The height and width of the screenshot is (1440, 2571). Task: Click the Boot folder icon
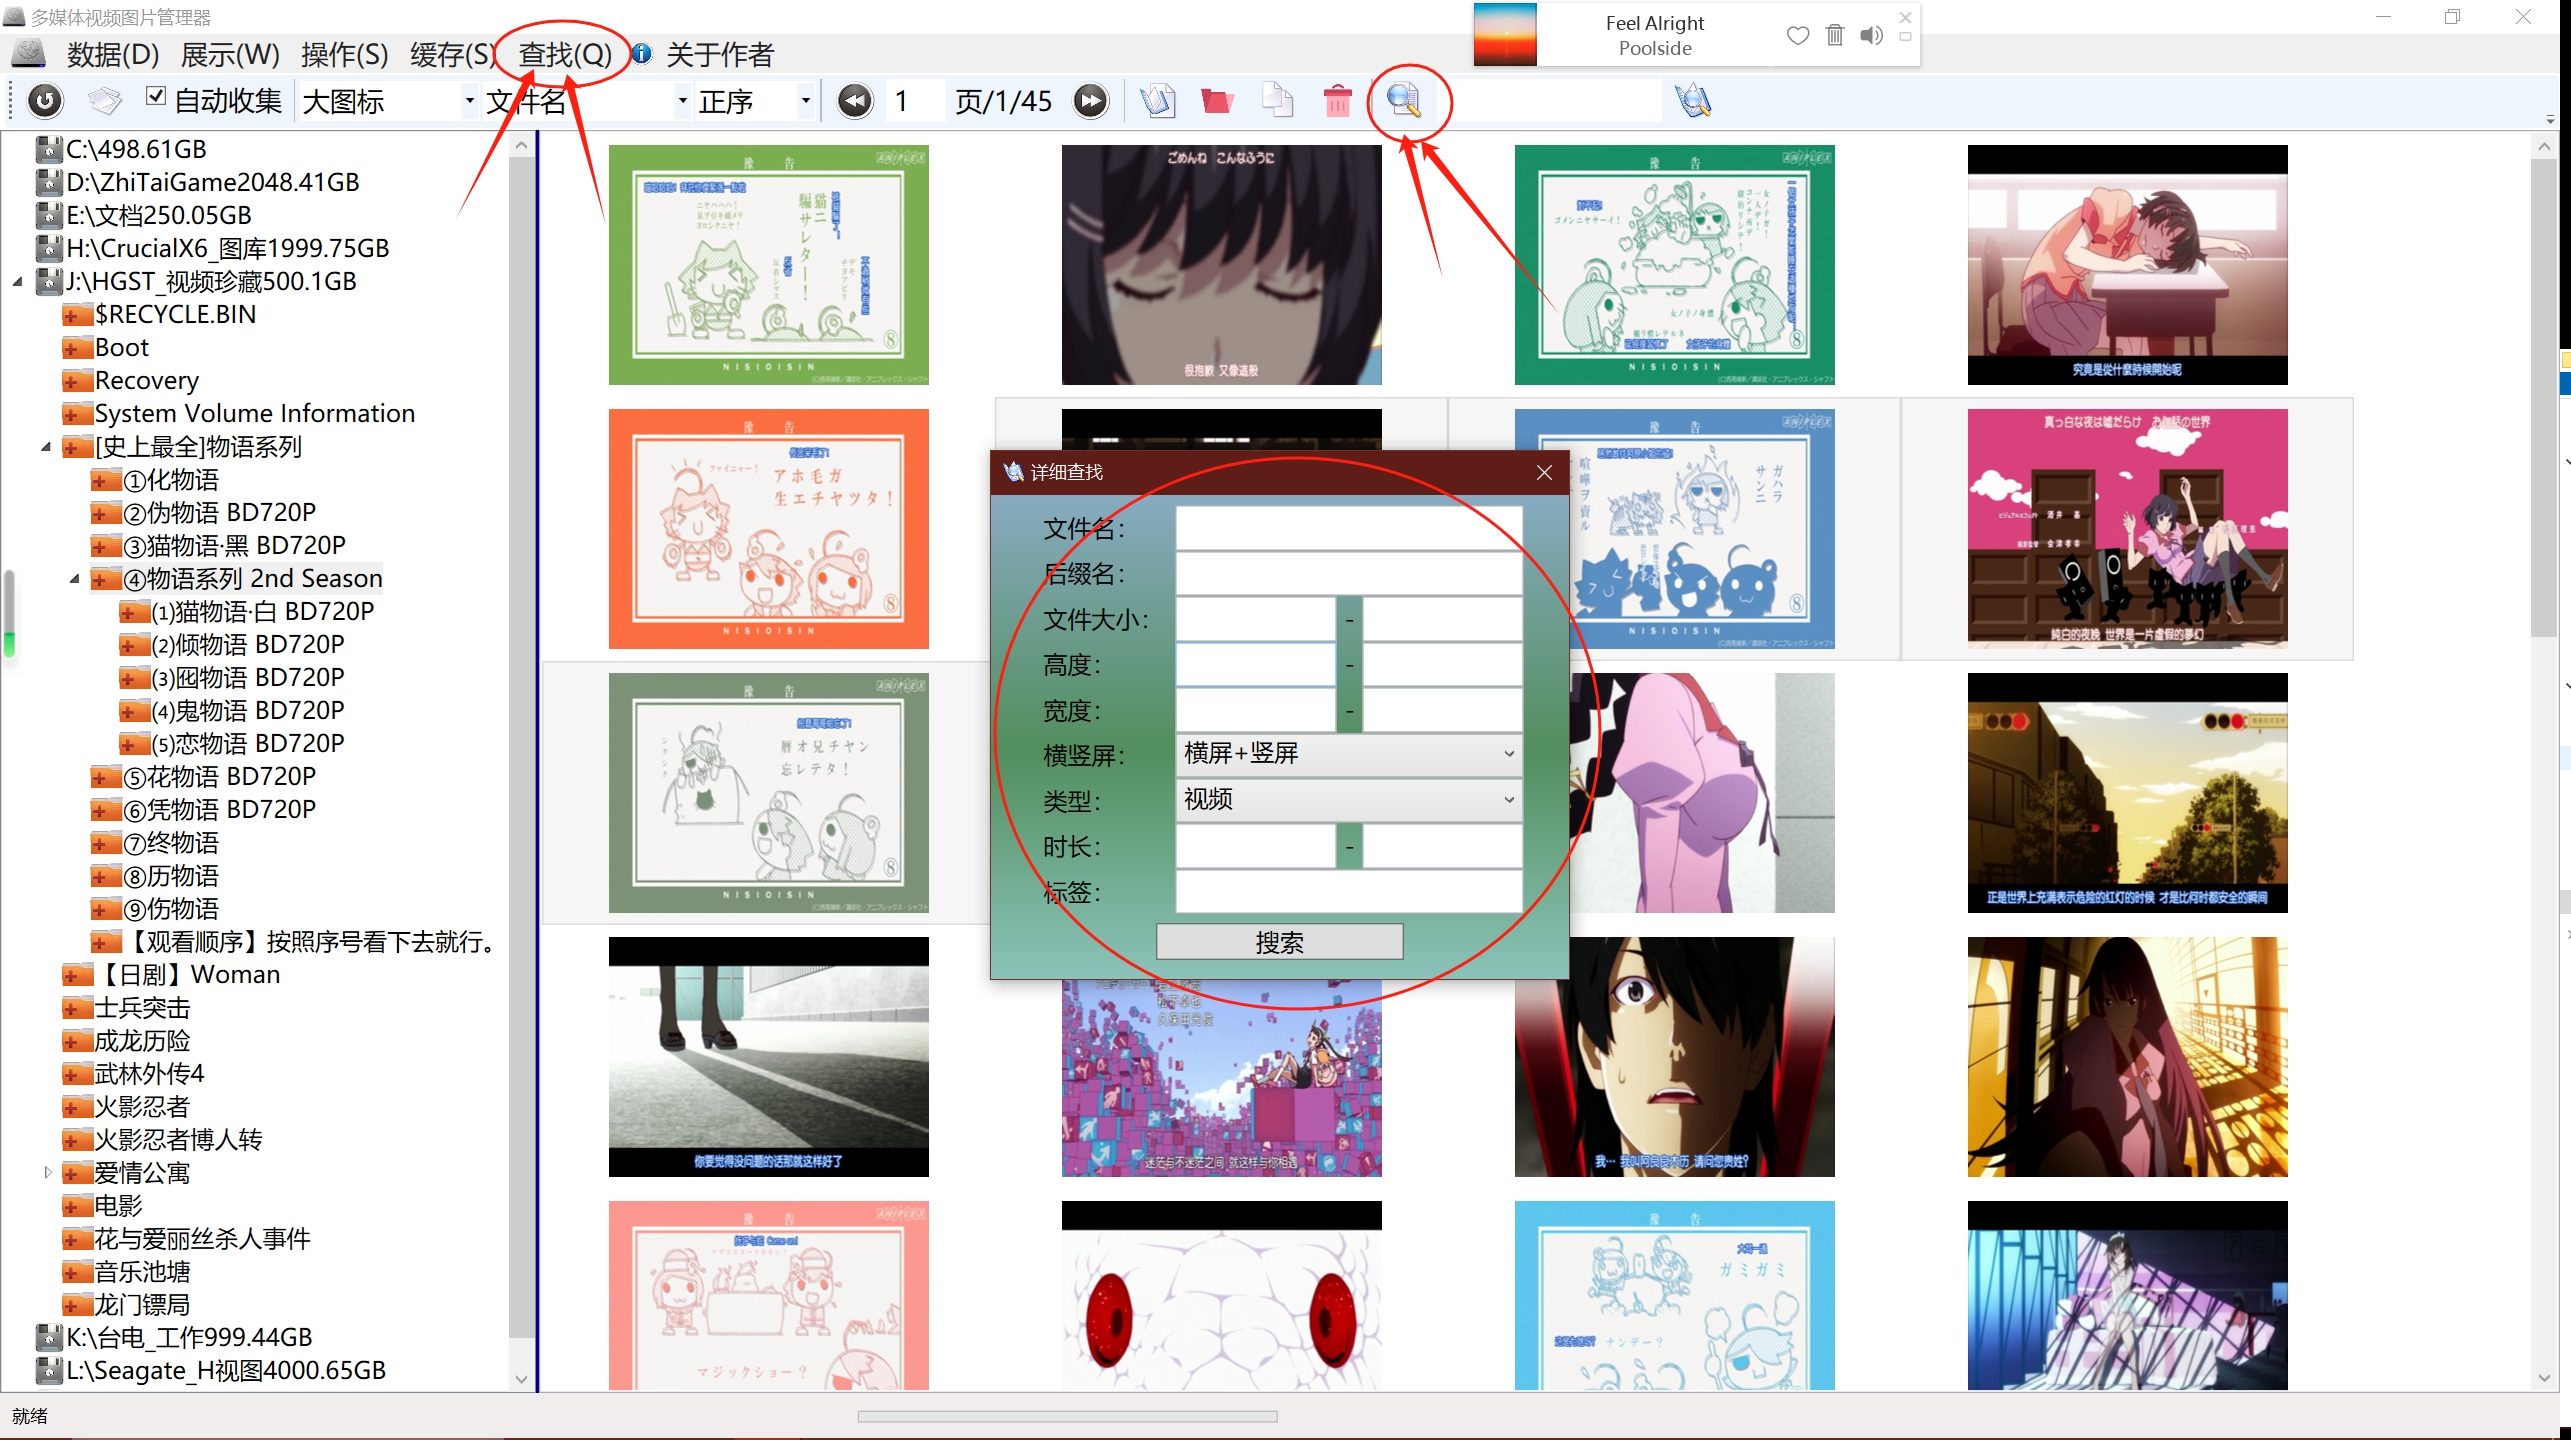pos(77,348)
